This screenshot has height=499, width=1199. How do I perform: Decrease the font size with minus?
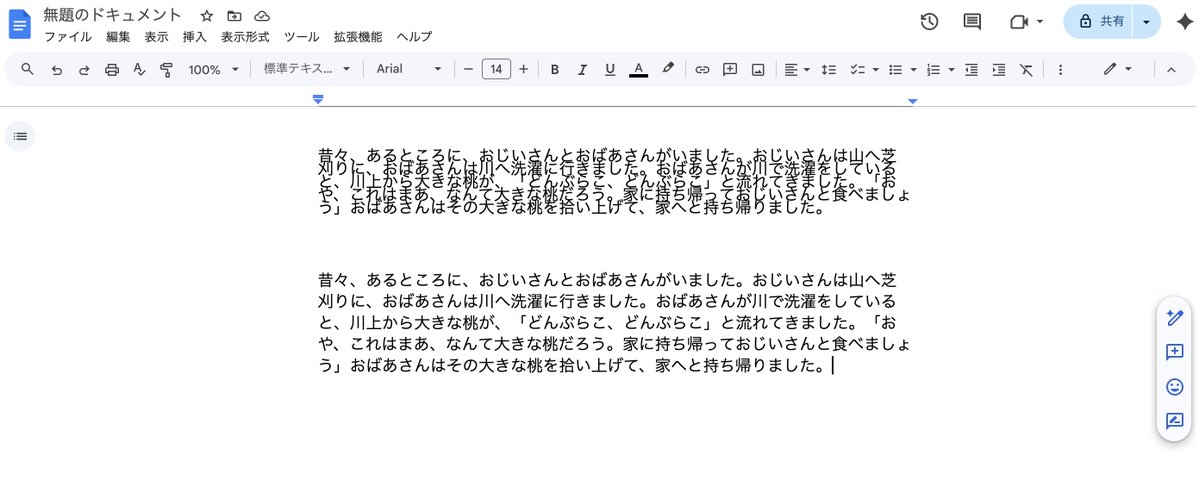(x=469, y=70)
